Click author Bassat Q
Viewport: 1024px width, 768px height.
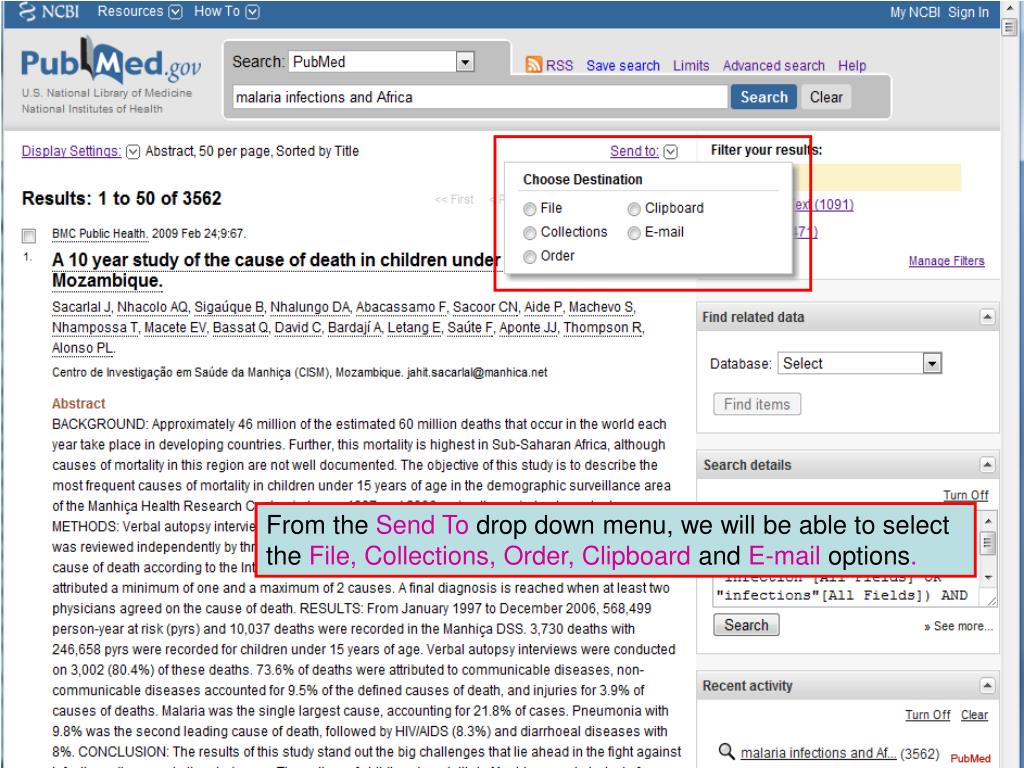coord(240,327)
